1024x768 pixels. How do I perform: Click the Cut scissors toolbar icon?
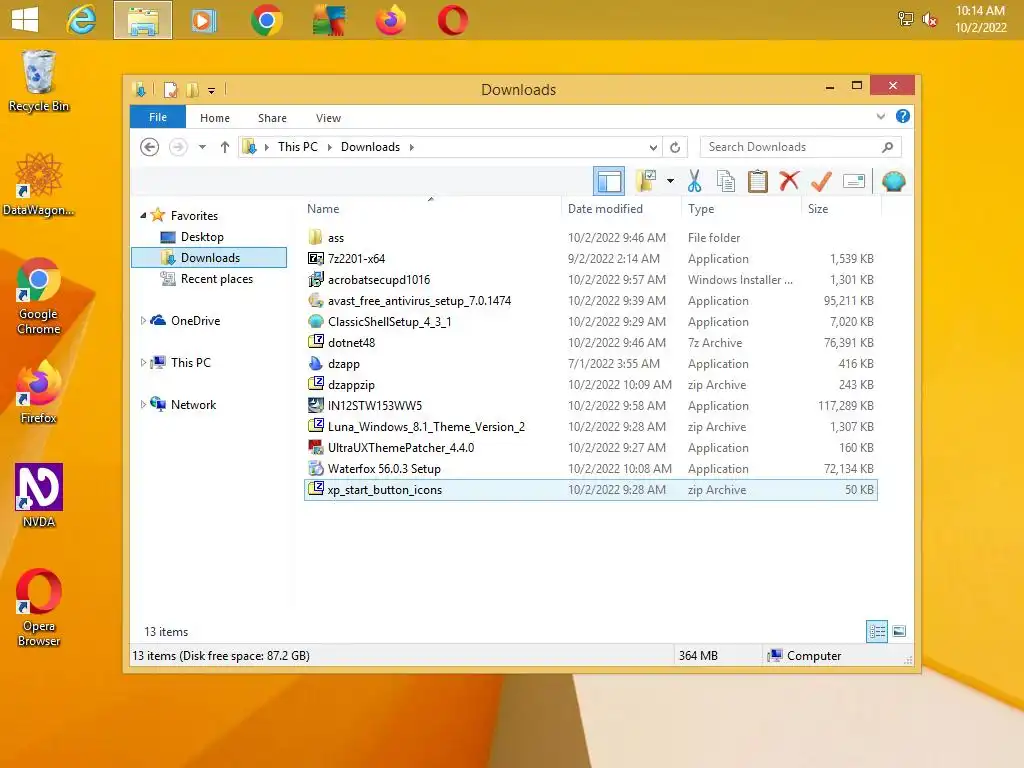(x=694, y=182)
